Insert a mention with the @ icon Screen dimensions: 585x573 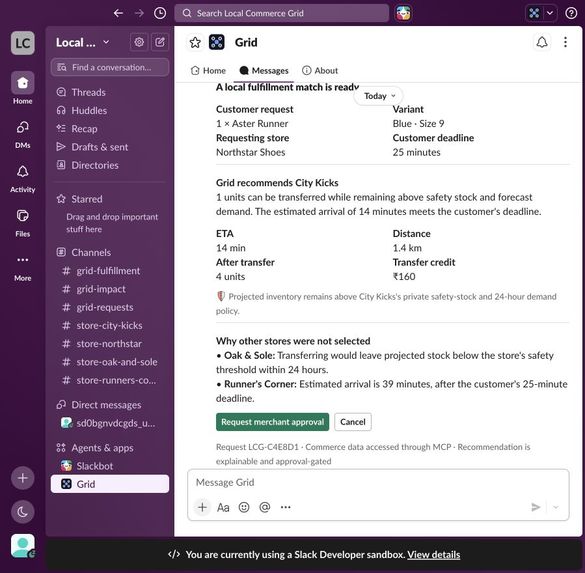pos(265,507)
